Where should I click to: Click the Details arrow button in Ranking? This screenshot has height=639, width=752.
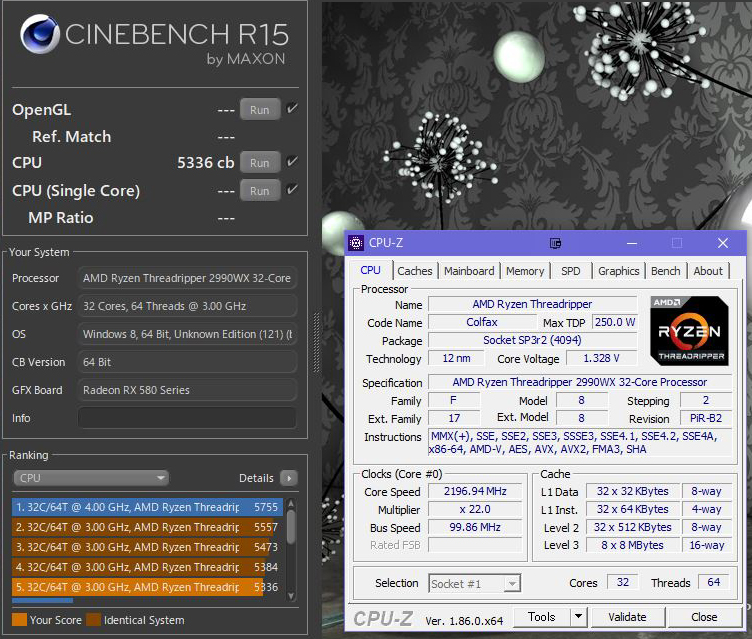click(x=289, y=478)
